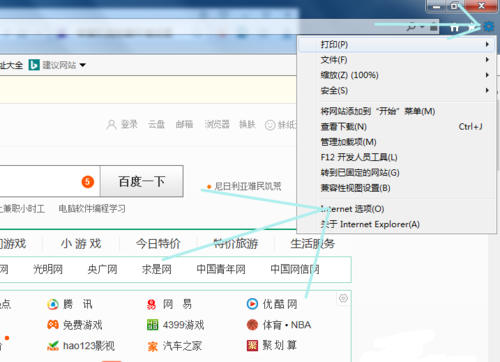Open the address bar search dropdown arrow
This screenshot has height=362, width=500.
point(422,27)
